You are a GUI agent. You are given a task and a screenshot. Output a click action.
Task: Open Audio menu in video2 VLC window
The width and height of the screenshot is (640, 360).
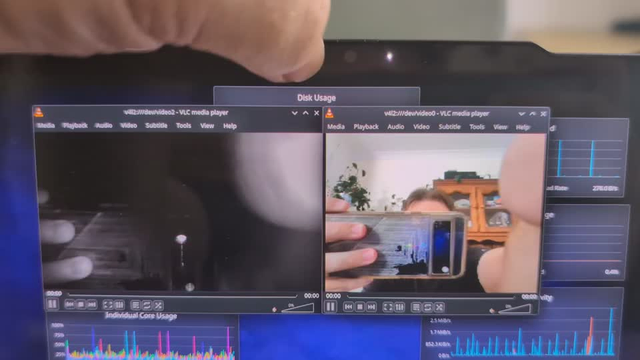click(104, 126)
